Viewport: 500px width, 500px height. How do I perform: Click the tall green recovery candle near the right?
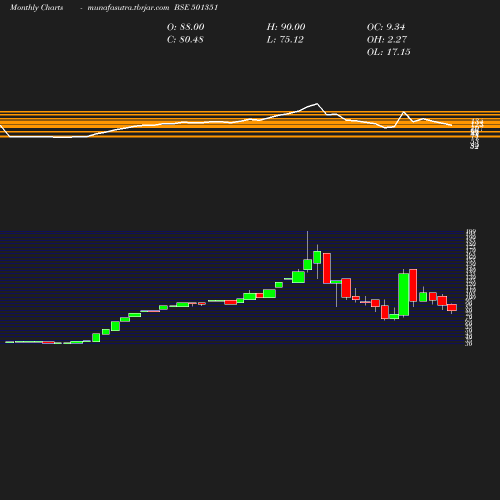pos(404,294)
